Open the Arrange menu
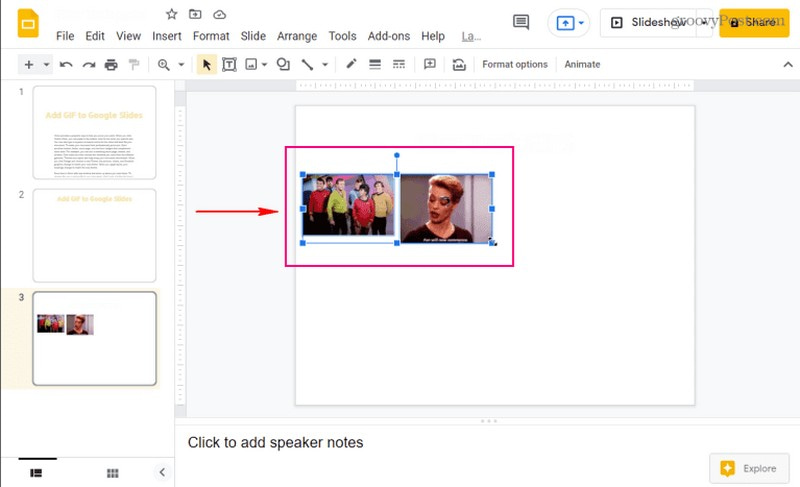800x487 pixels. coord(297,36)
